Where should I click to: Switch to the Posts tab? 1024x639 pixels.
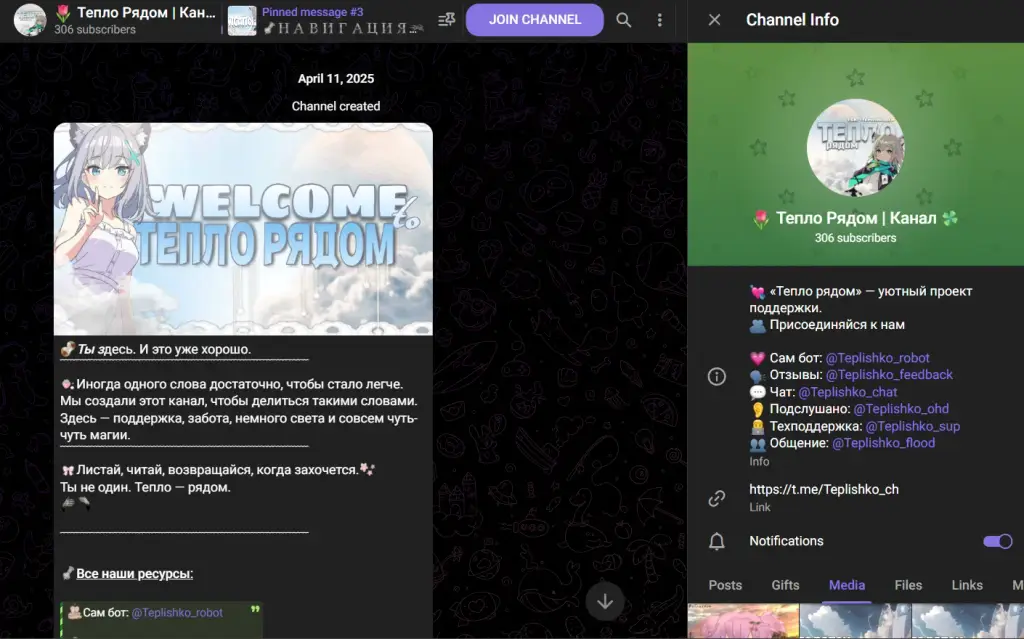click(x=725, y=585)
